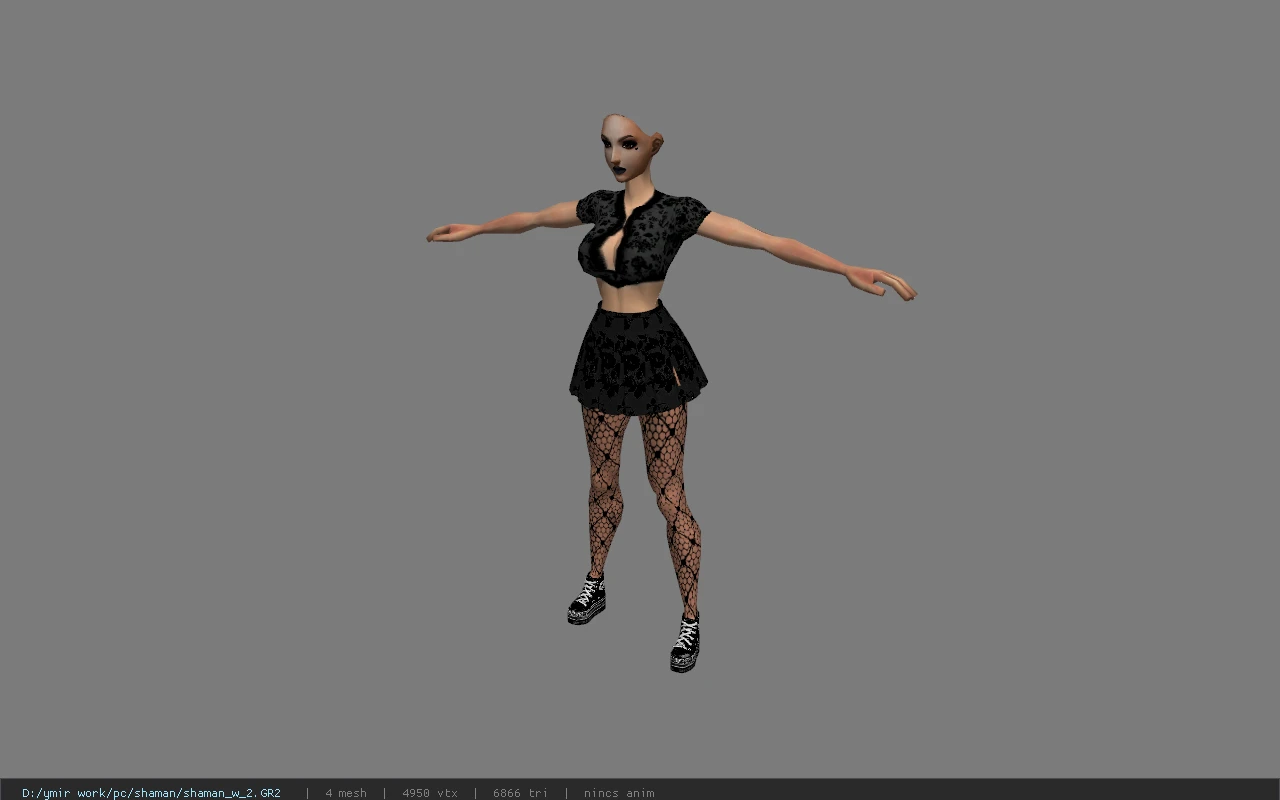Click the '6866 tri' status entry
The height and width of the screenshot is (800, 1280).
pyautogui.click(x=520, y=793)
